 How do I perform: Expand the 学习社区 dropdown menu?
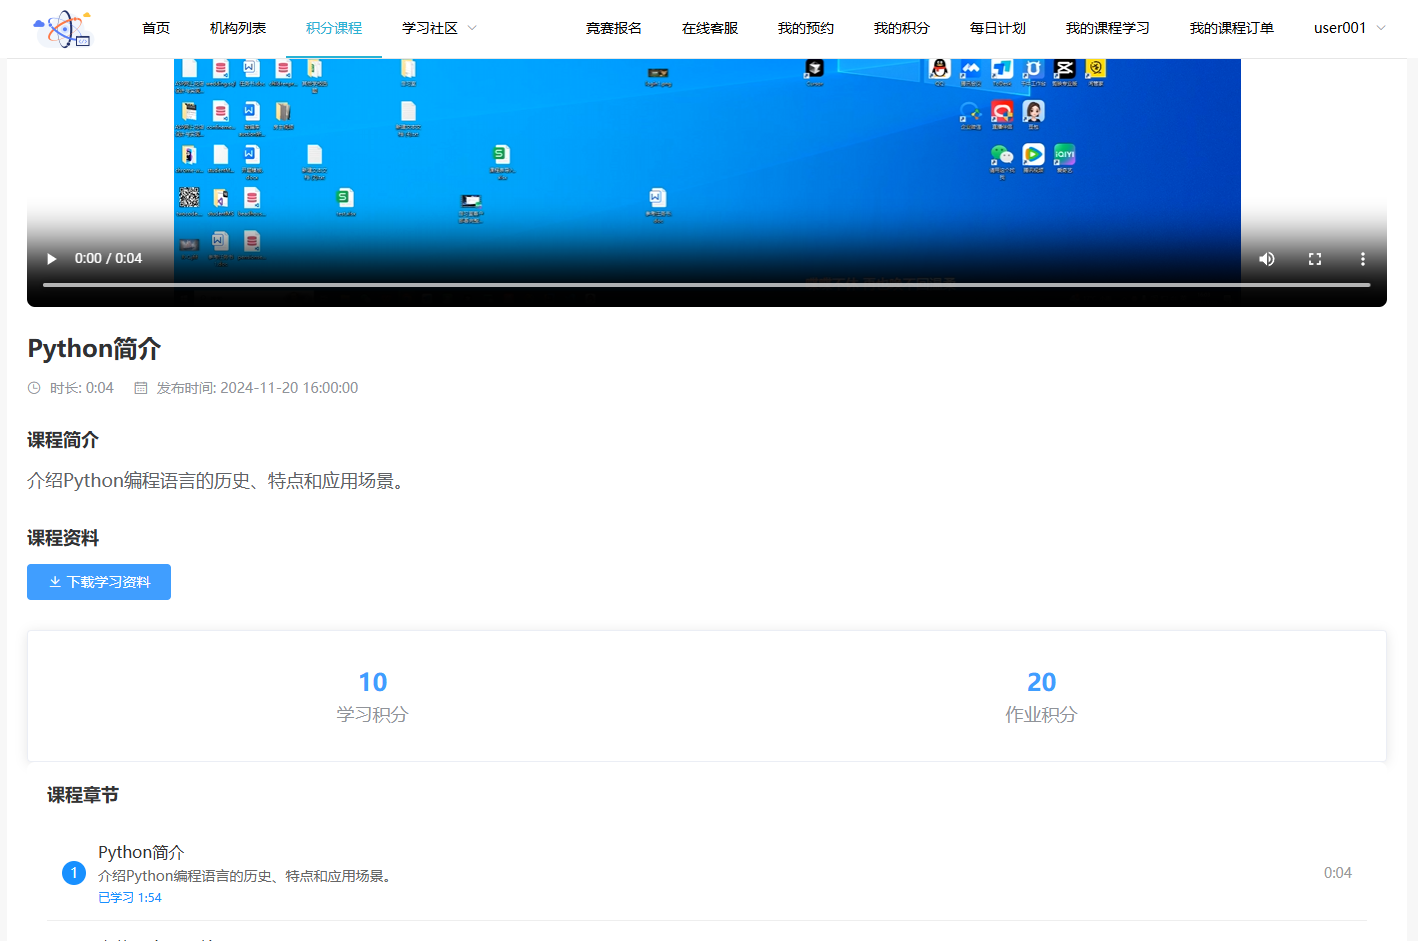click(x=439, y=28)
